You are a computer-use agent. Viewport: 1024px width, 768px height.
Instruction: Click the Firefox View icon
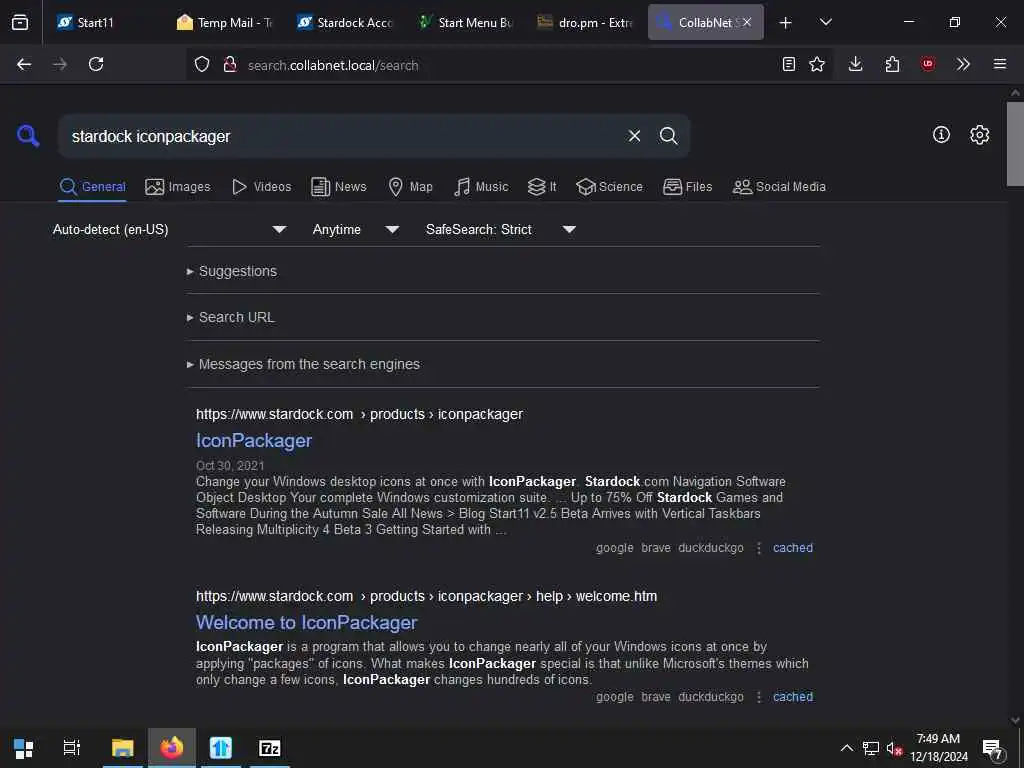20,22
